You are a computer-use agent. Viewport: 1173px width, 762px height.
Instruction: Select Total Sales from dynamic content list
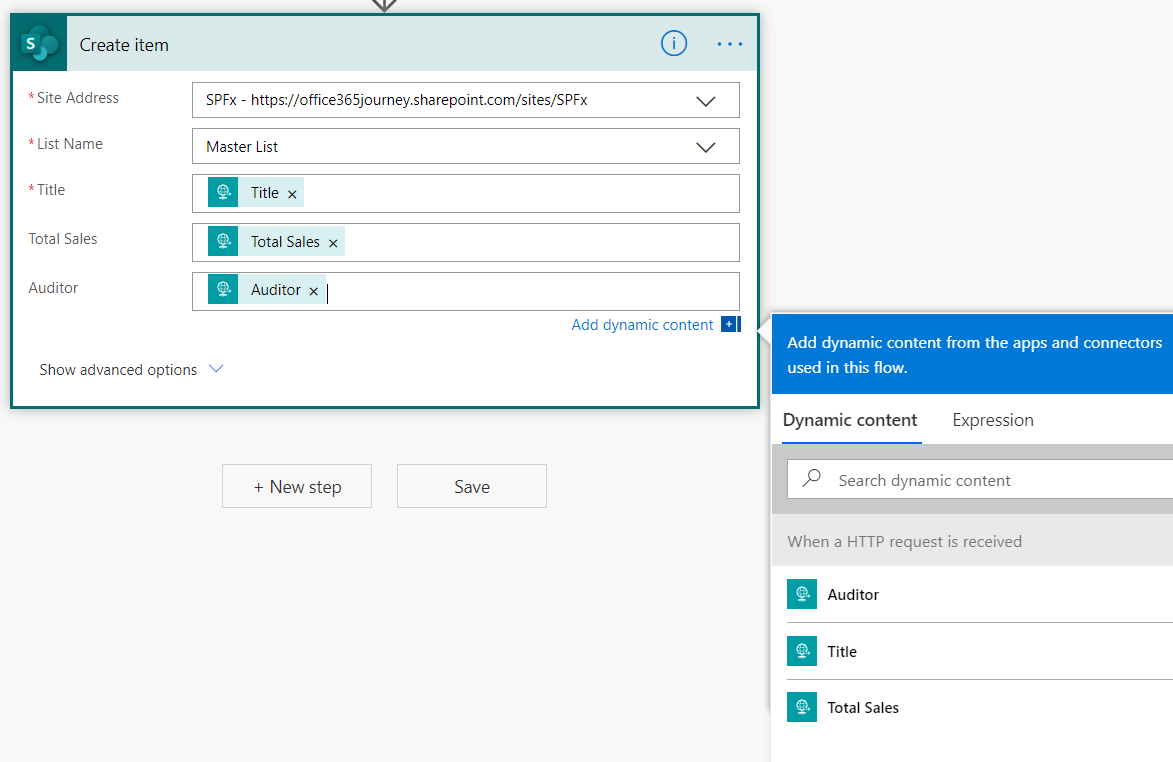tap(980, 707)
